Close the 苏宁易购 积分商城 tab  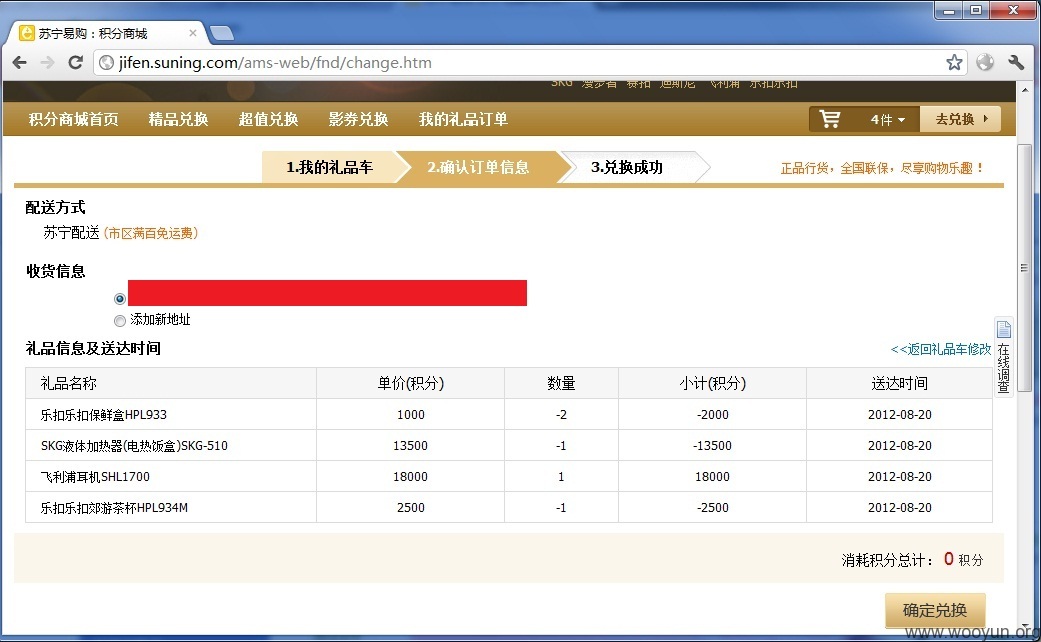tap(193, 33)
